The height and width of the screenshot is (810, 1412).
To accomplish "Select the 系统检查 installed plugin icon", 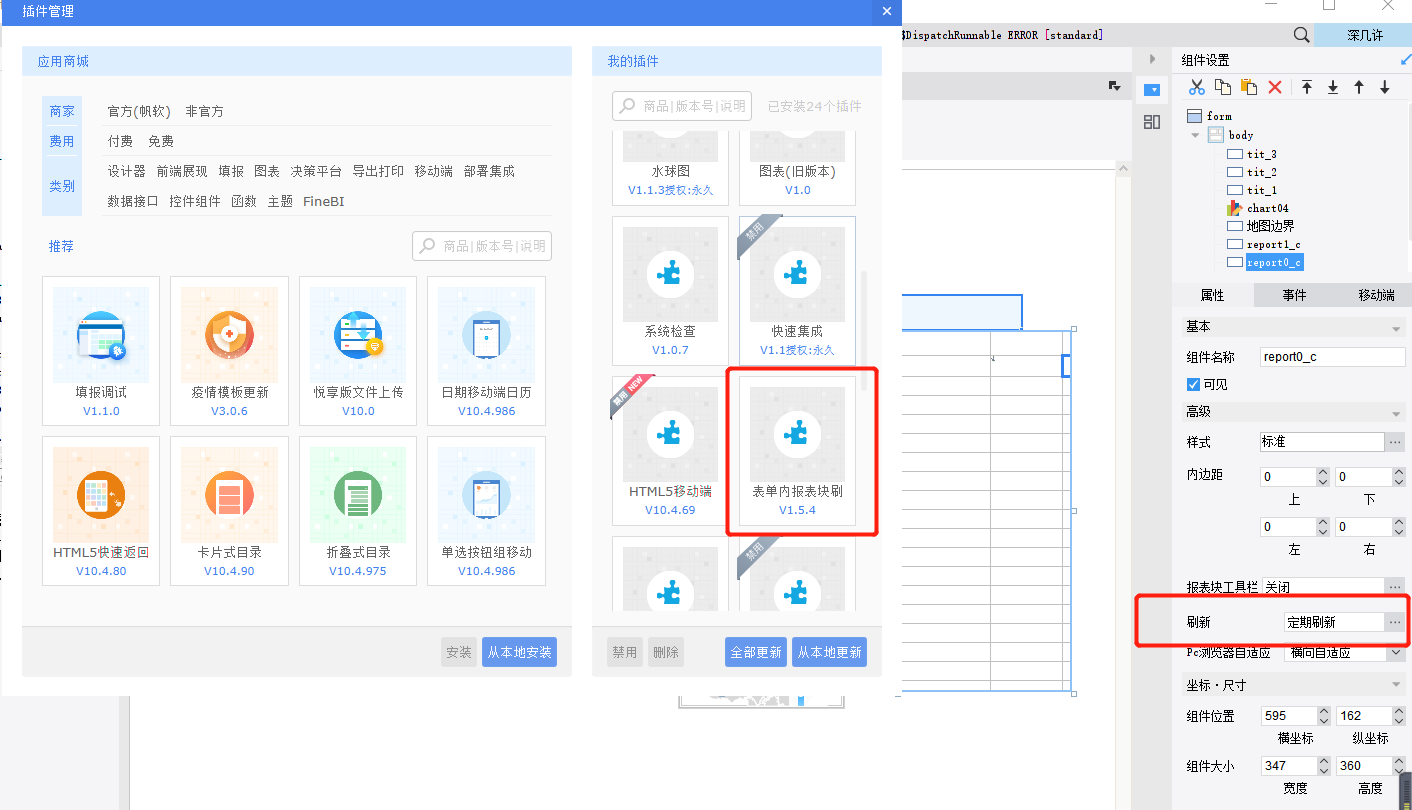I will pyautogui.click(x=670, y=275).
